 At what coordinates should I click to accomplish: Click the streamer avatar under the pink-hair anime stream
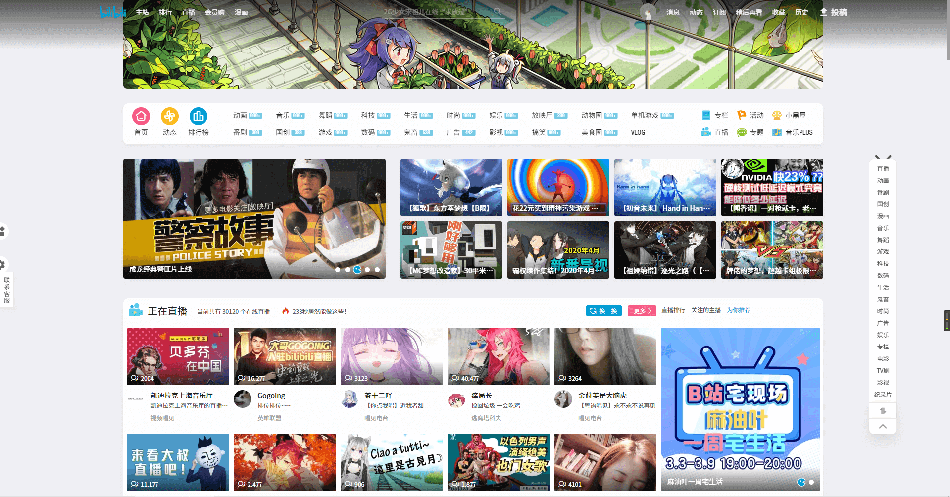point(456,399)
